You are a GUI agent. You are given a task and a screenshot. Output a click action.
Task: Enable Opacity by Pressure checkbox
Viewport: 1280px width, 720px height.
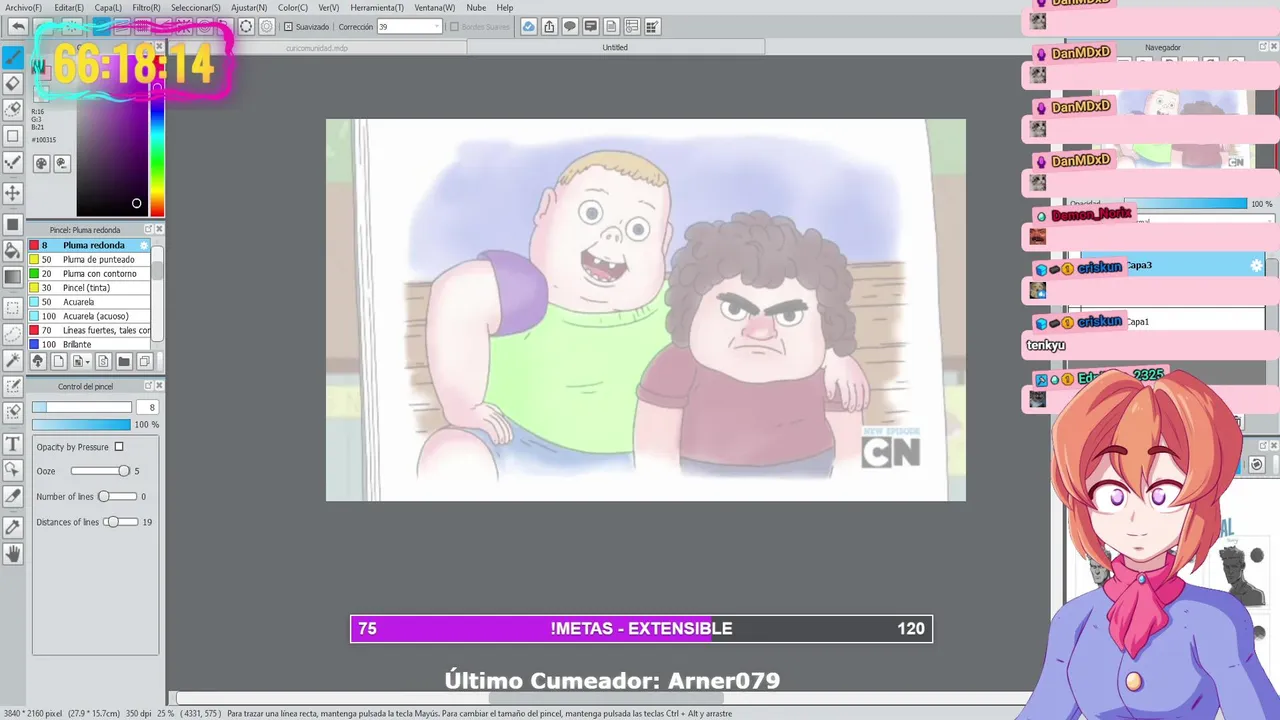tap(119, 447)
